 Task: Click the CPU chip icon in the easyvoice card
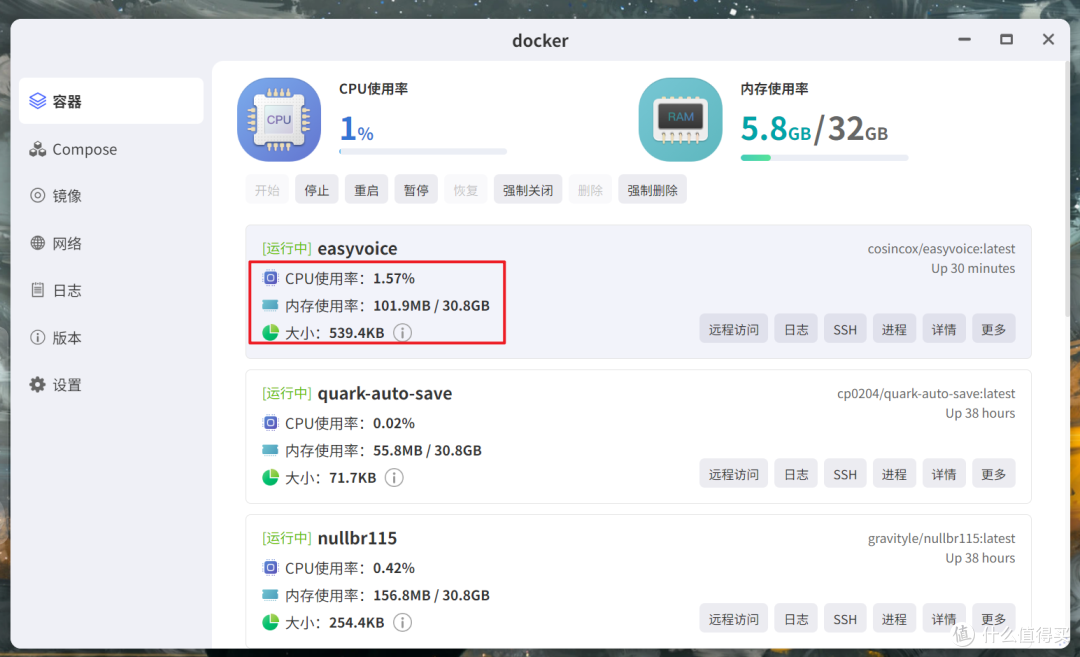click(270, 278)
